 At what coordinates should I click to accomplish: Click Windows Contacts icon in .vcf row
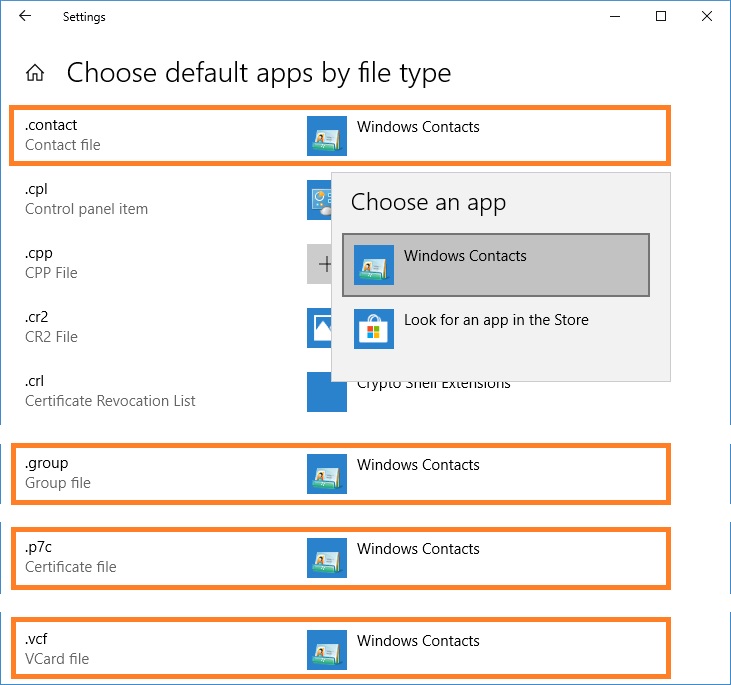pyautogui.click(x=326, y=650)
